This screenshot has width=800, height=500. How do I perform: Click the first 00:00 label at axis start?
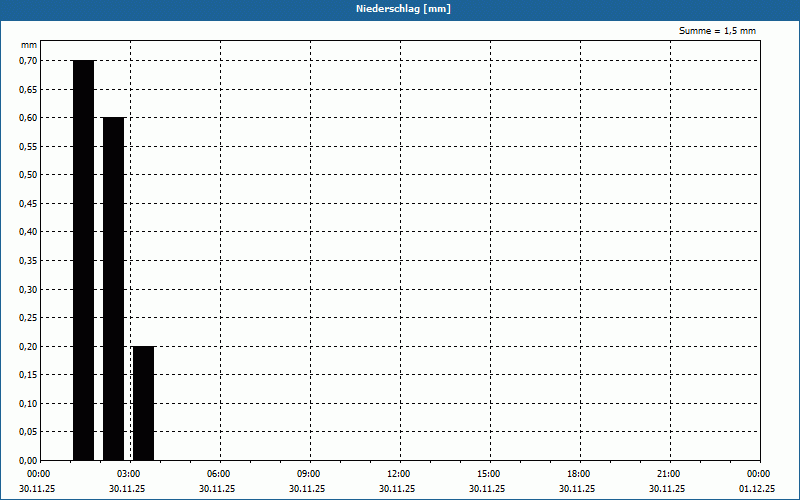38,473
